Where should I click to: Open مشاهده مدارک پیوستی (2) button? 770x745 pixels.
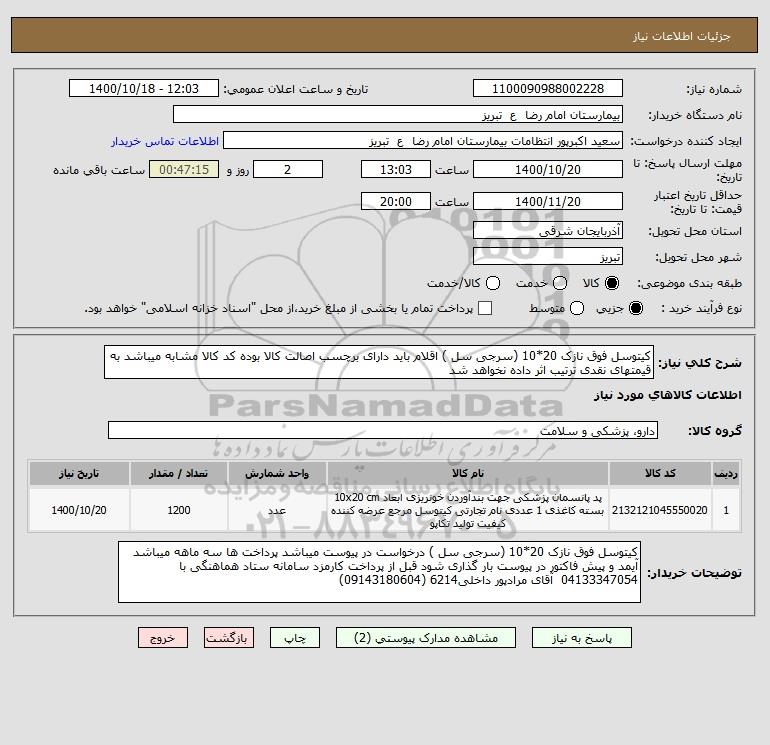(x=426, y=637)
